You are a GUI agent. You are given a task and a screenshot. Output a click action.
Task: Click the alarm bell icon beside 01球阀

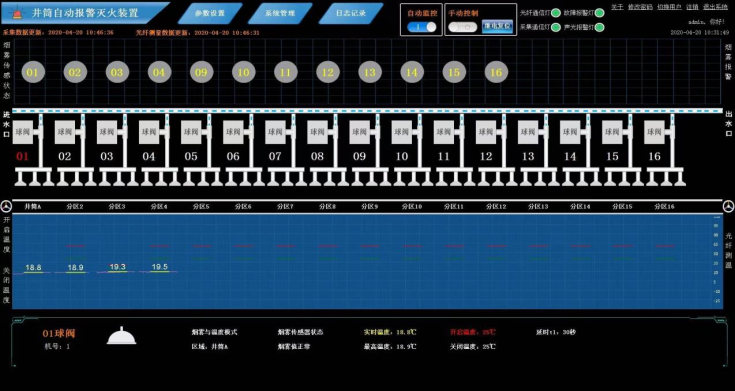[121, 336]
